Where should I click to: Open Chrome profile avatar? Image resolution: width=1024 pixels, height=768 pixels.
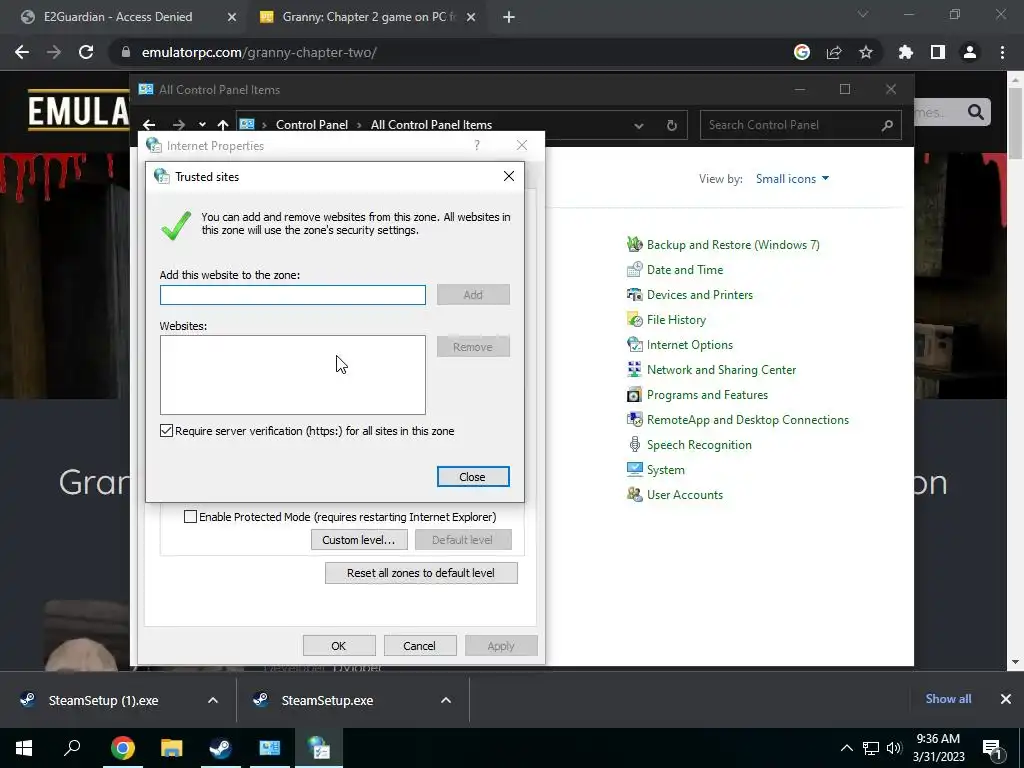[970, 52]
